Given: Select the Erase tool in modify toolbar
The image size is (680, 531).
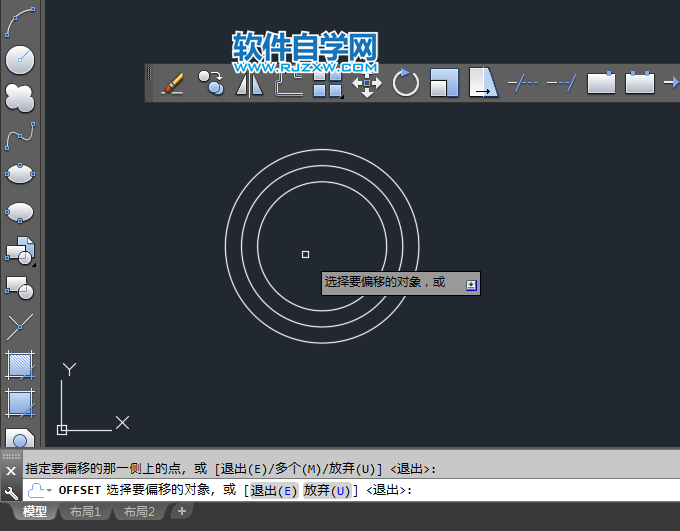Looking at the screenshot, I should tap(172, 83).
